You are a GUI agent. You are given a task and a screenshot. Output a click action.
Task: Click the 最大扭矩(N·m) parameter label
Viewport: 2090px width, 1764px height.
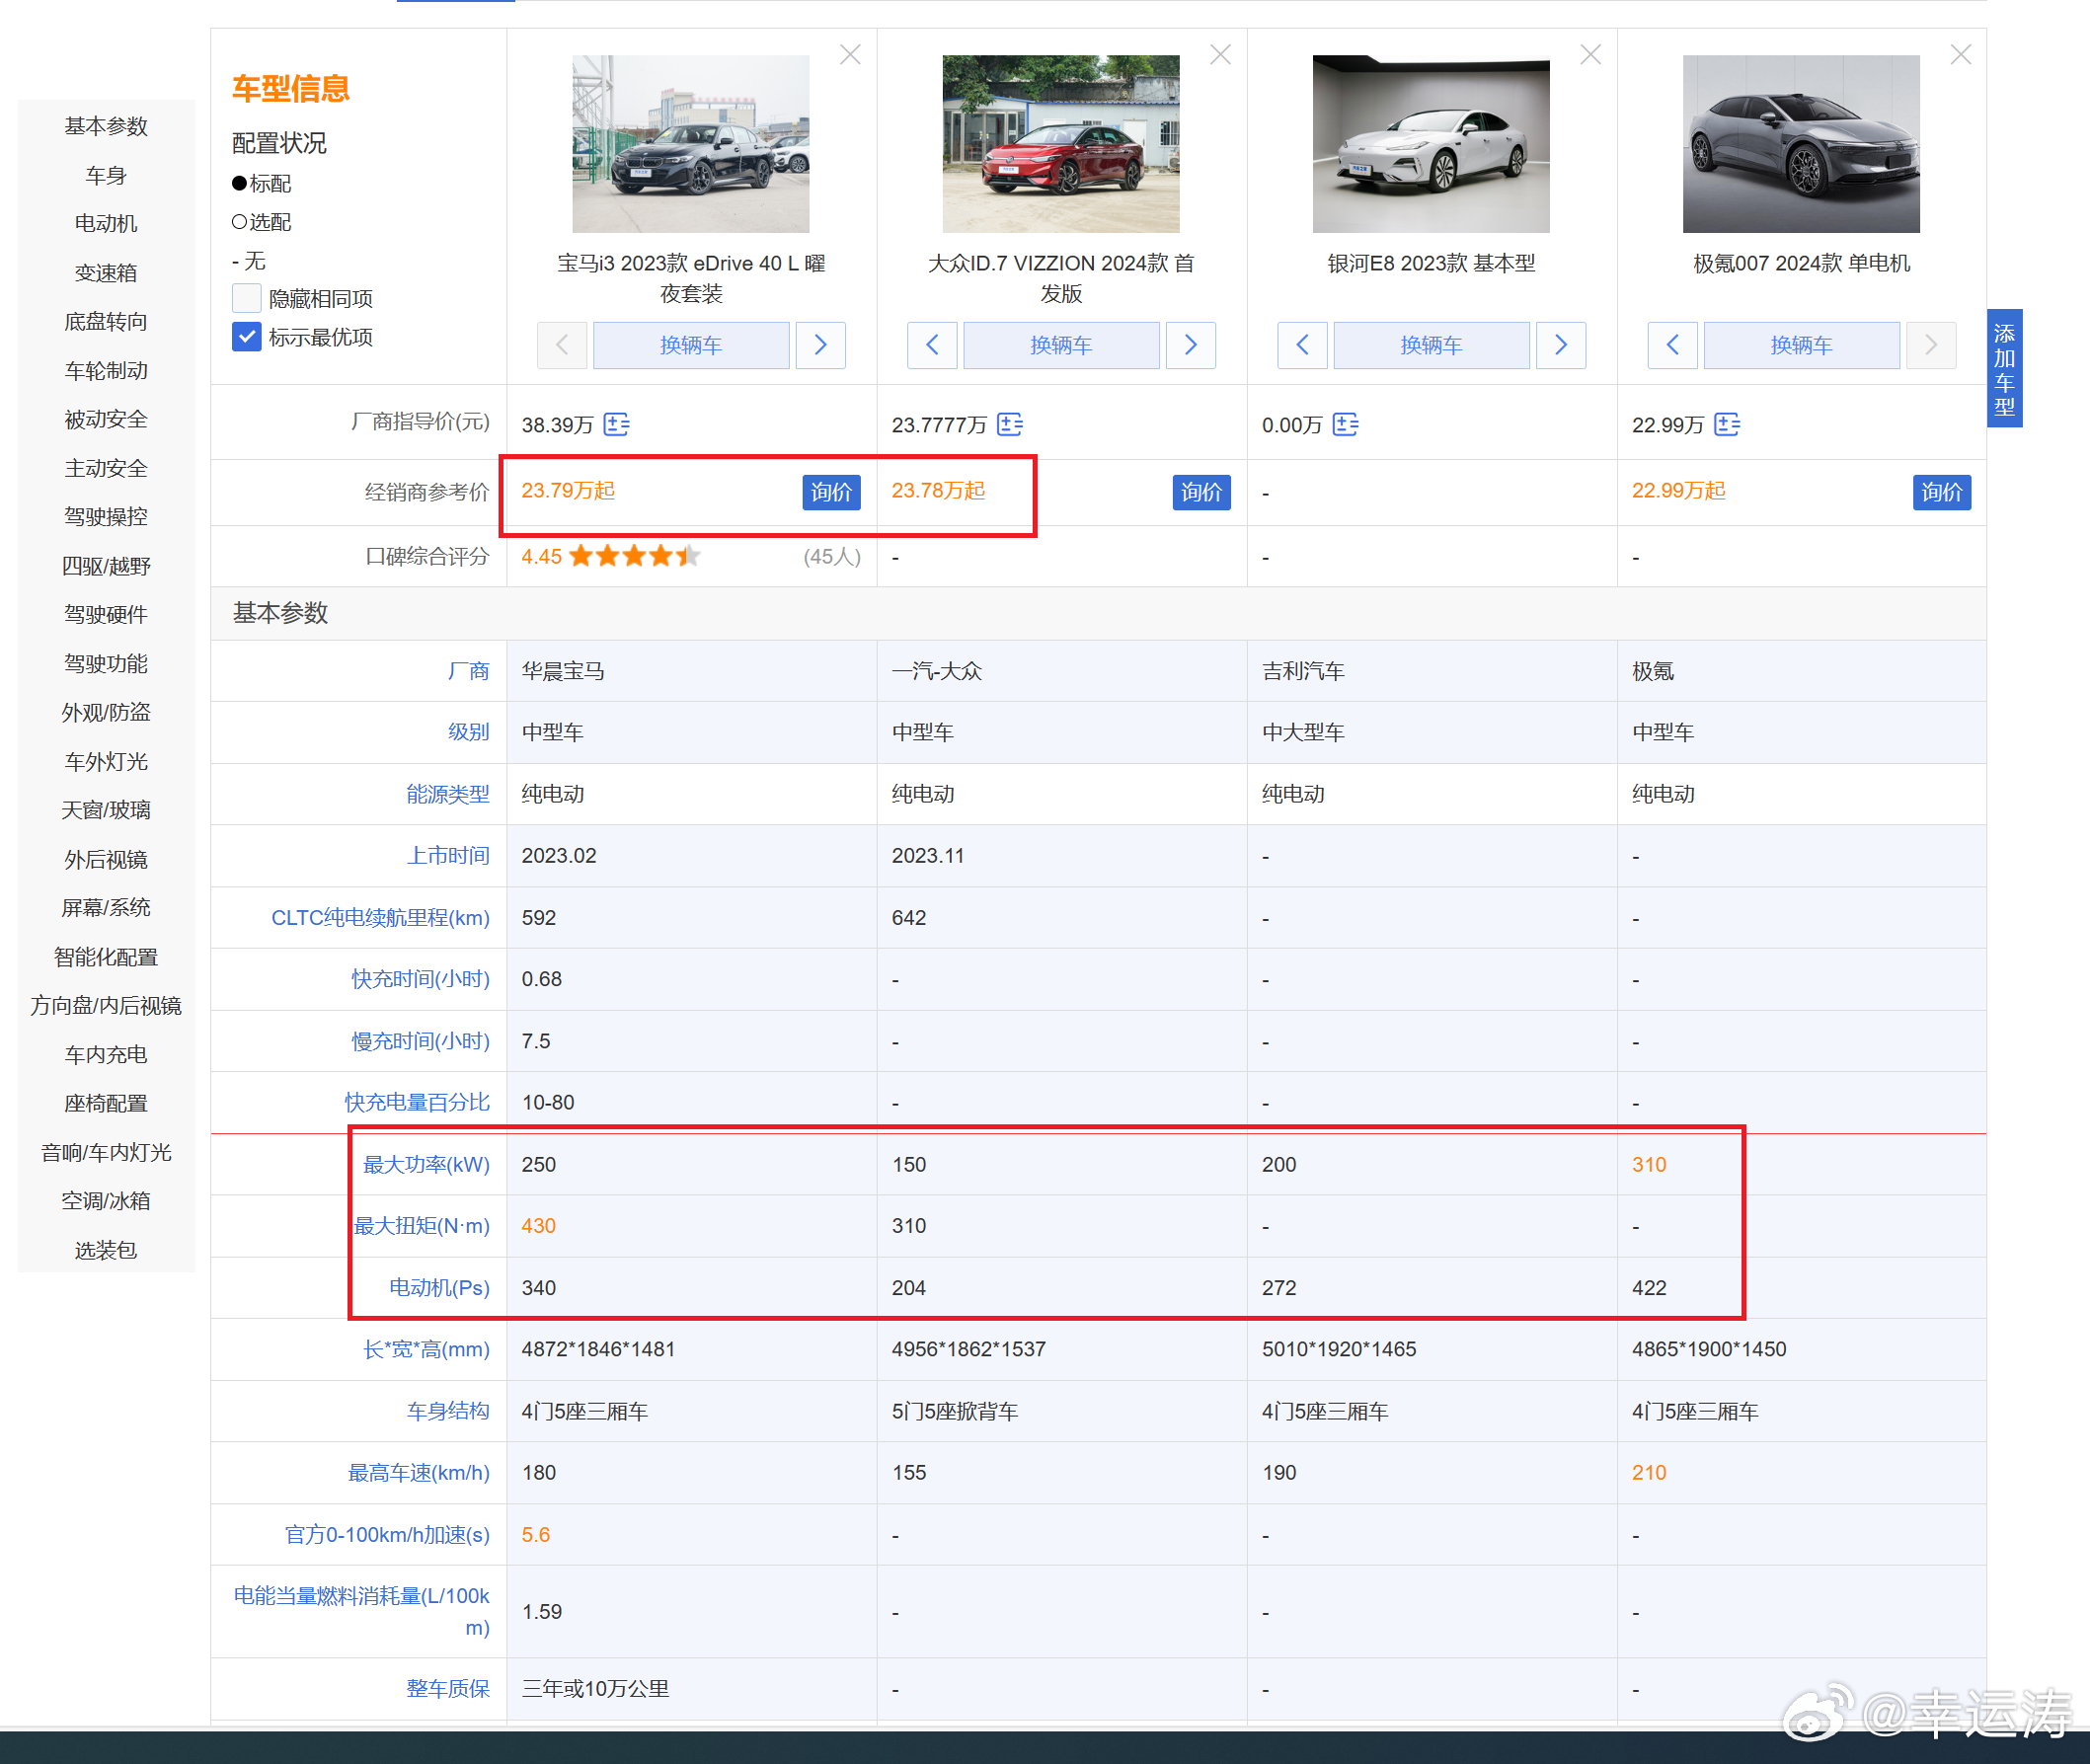(x=422, y=1226)
